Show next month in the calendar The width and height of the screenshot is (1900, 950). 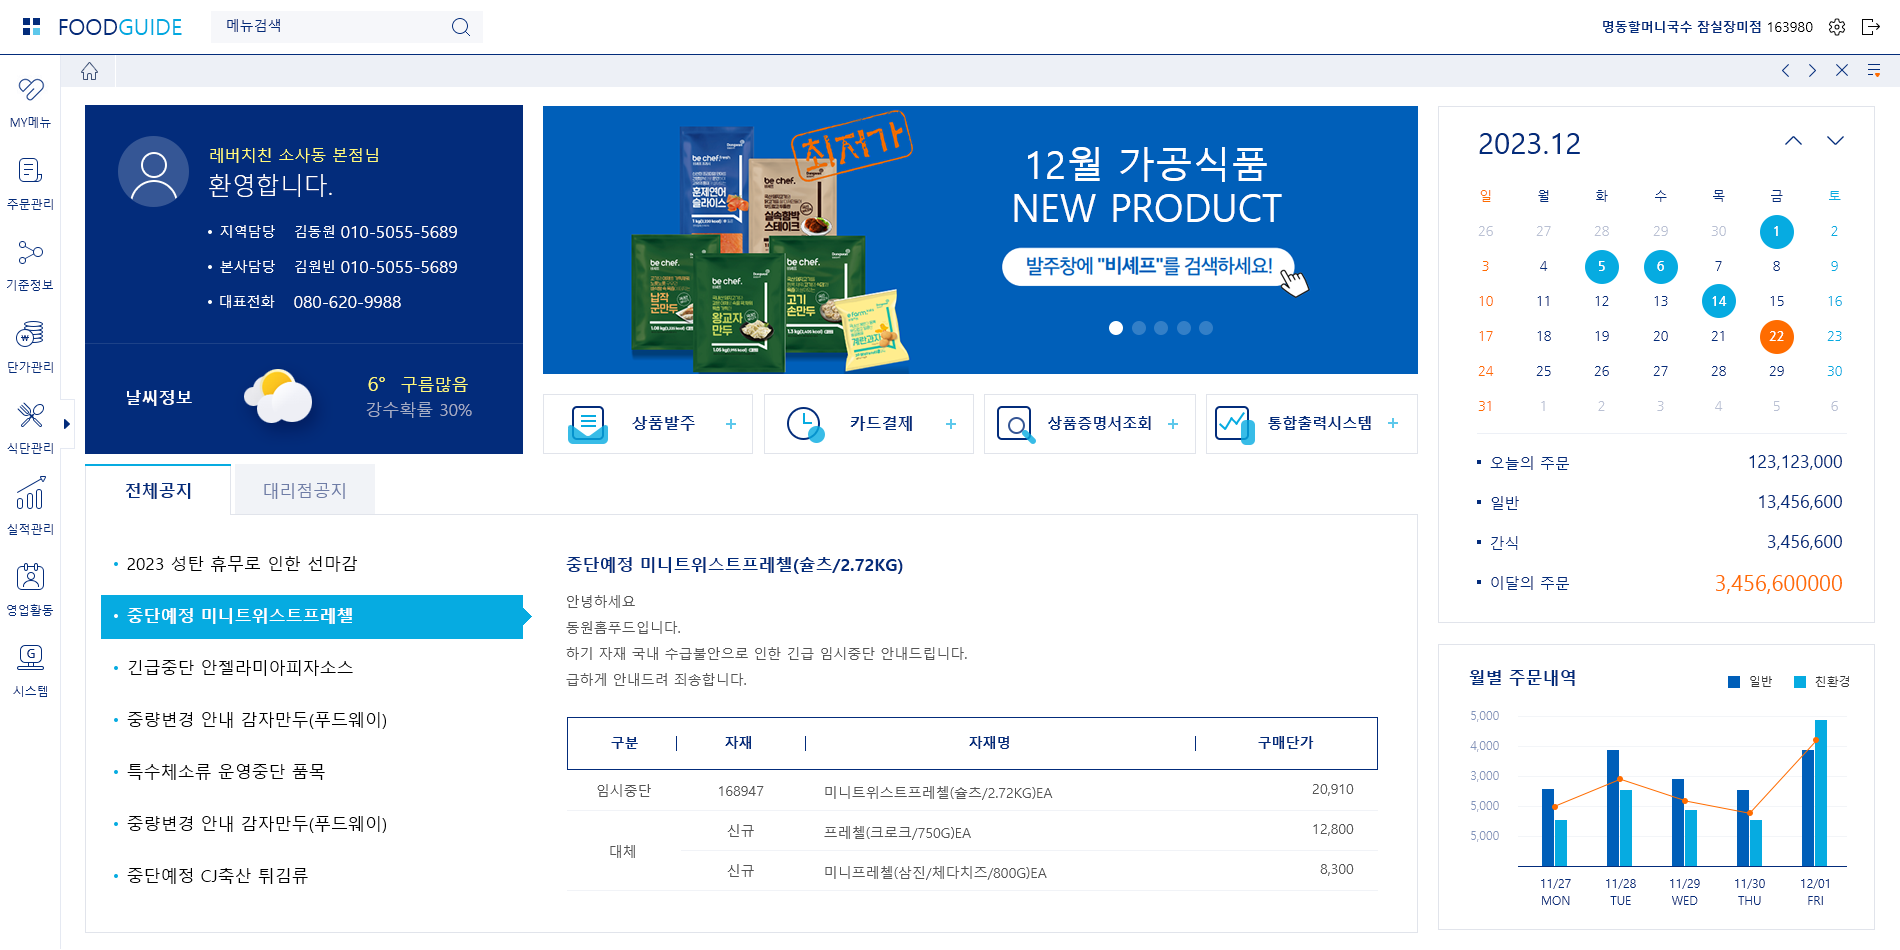click(1835, 141)
